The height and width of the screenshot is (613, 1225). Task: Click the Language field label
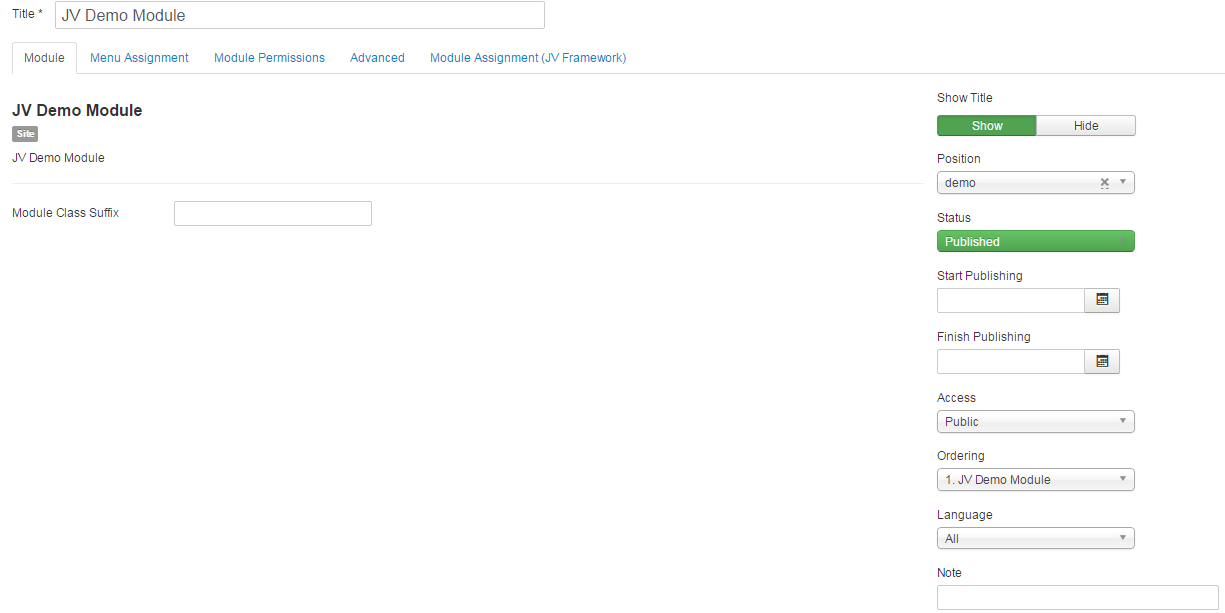pyautogui.click(x=965, y=515)
